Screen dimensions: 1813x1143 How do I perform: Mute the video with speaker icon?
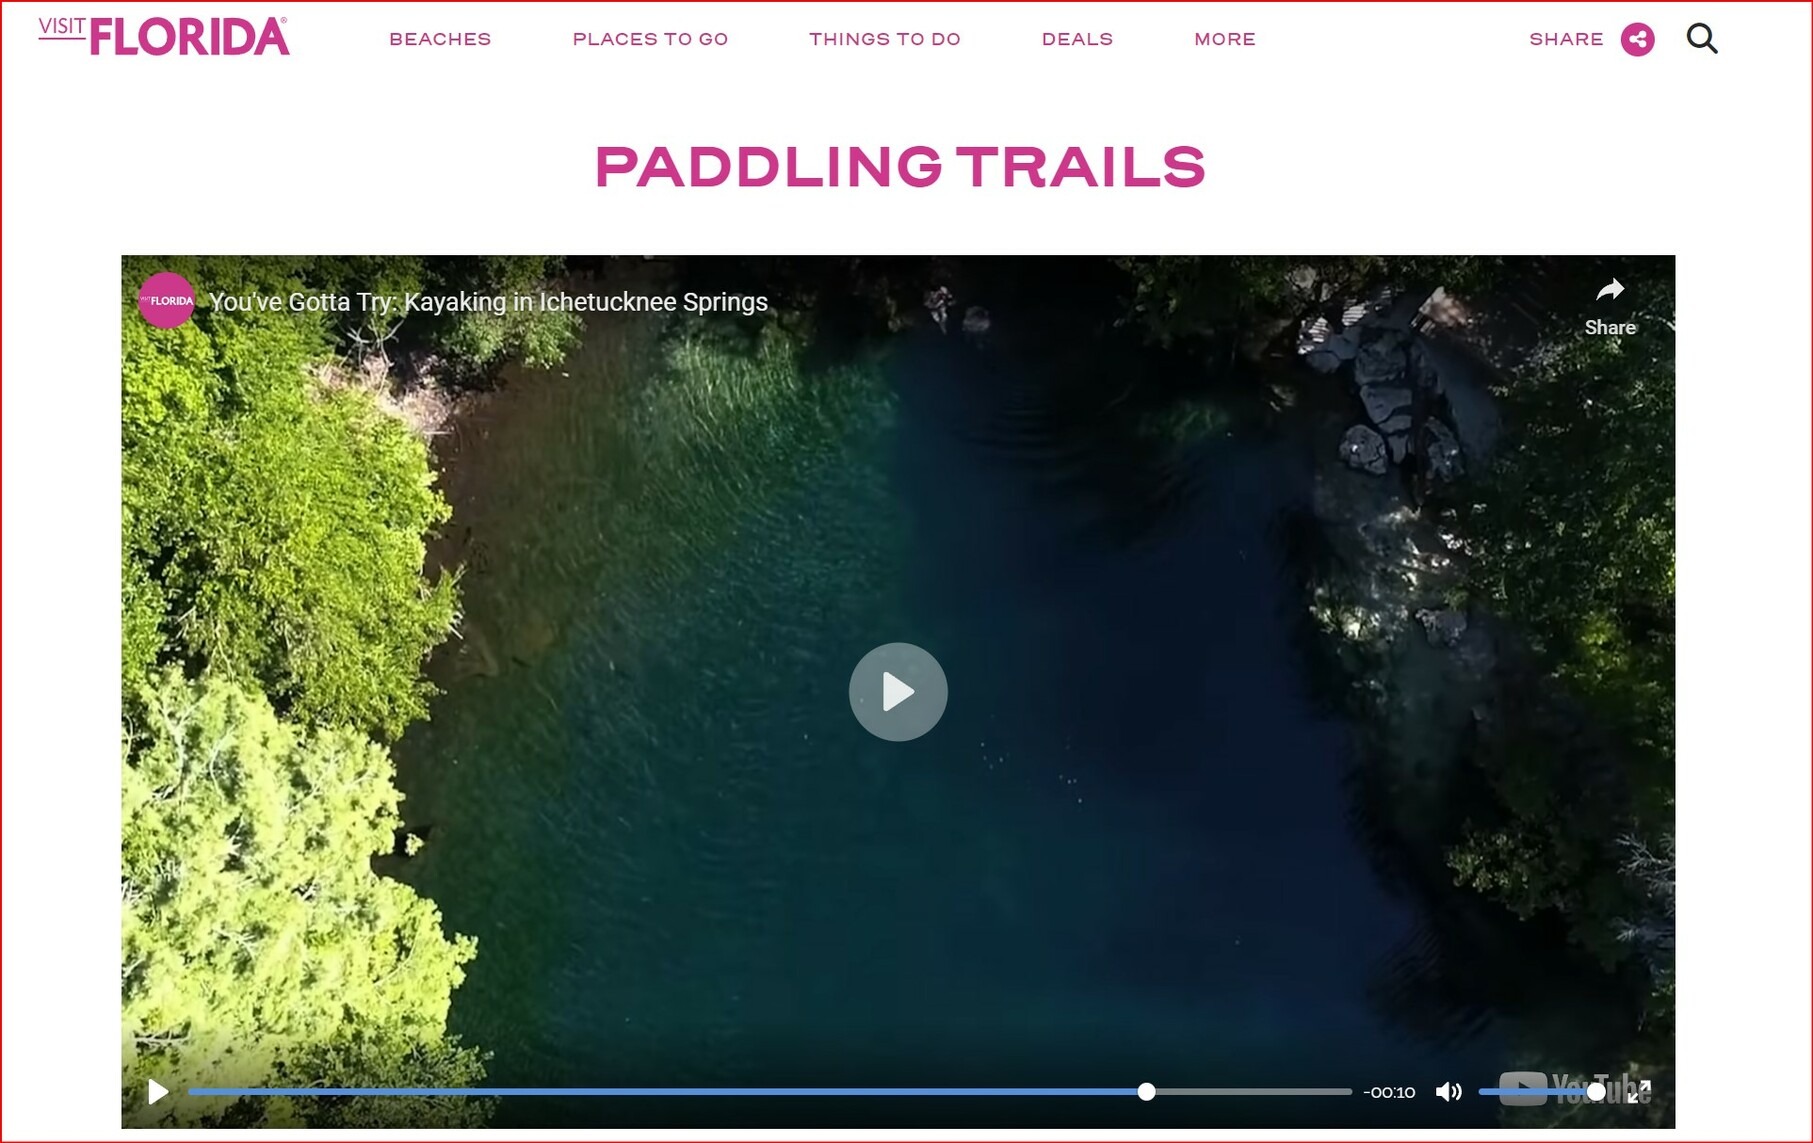click(1448, 1092)
